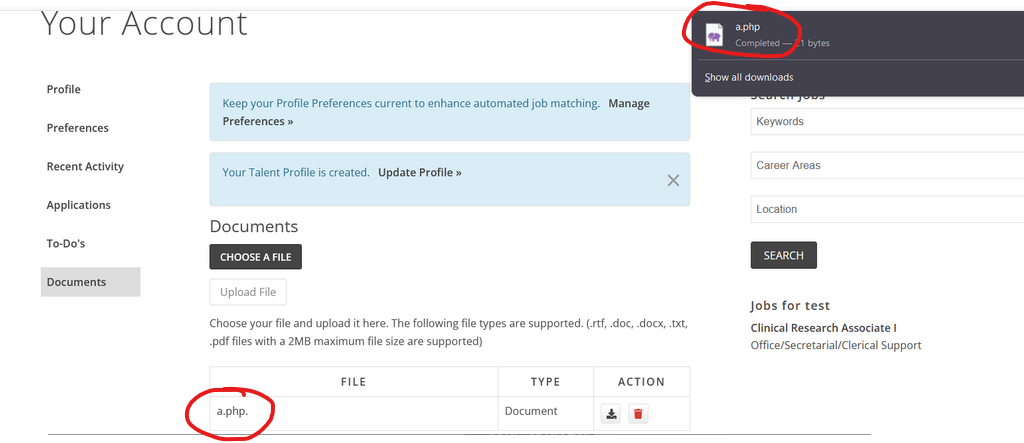
Task: Click the a.php file icon in downloads
Action: click(x=714, y=35)
